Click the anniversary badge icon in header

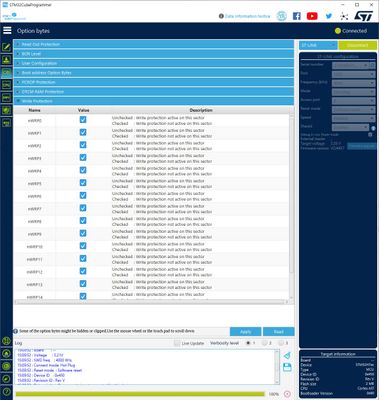pyautogui.click(x=281, y=16)
